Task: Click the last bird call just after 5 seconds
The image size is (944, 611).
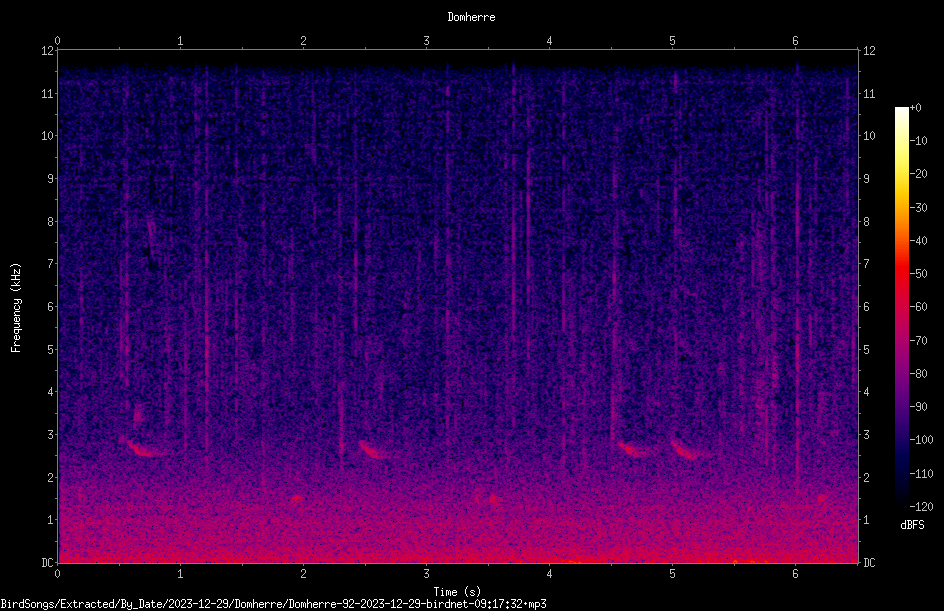Action: pyautogui.click(x=685, y=450)
